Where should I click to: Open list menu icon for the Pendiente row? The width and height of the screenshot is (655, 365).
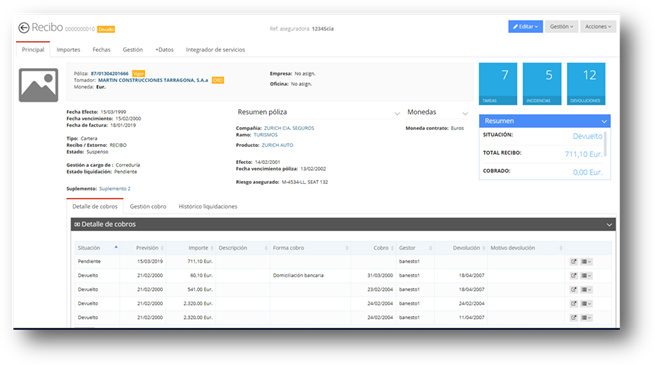pyautogui.click(x=586, y=261)
